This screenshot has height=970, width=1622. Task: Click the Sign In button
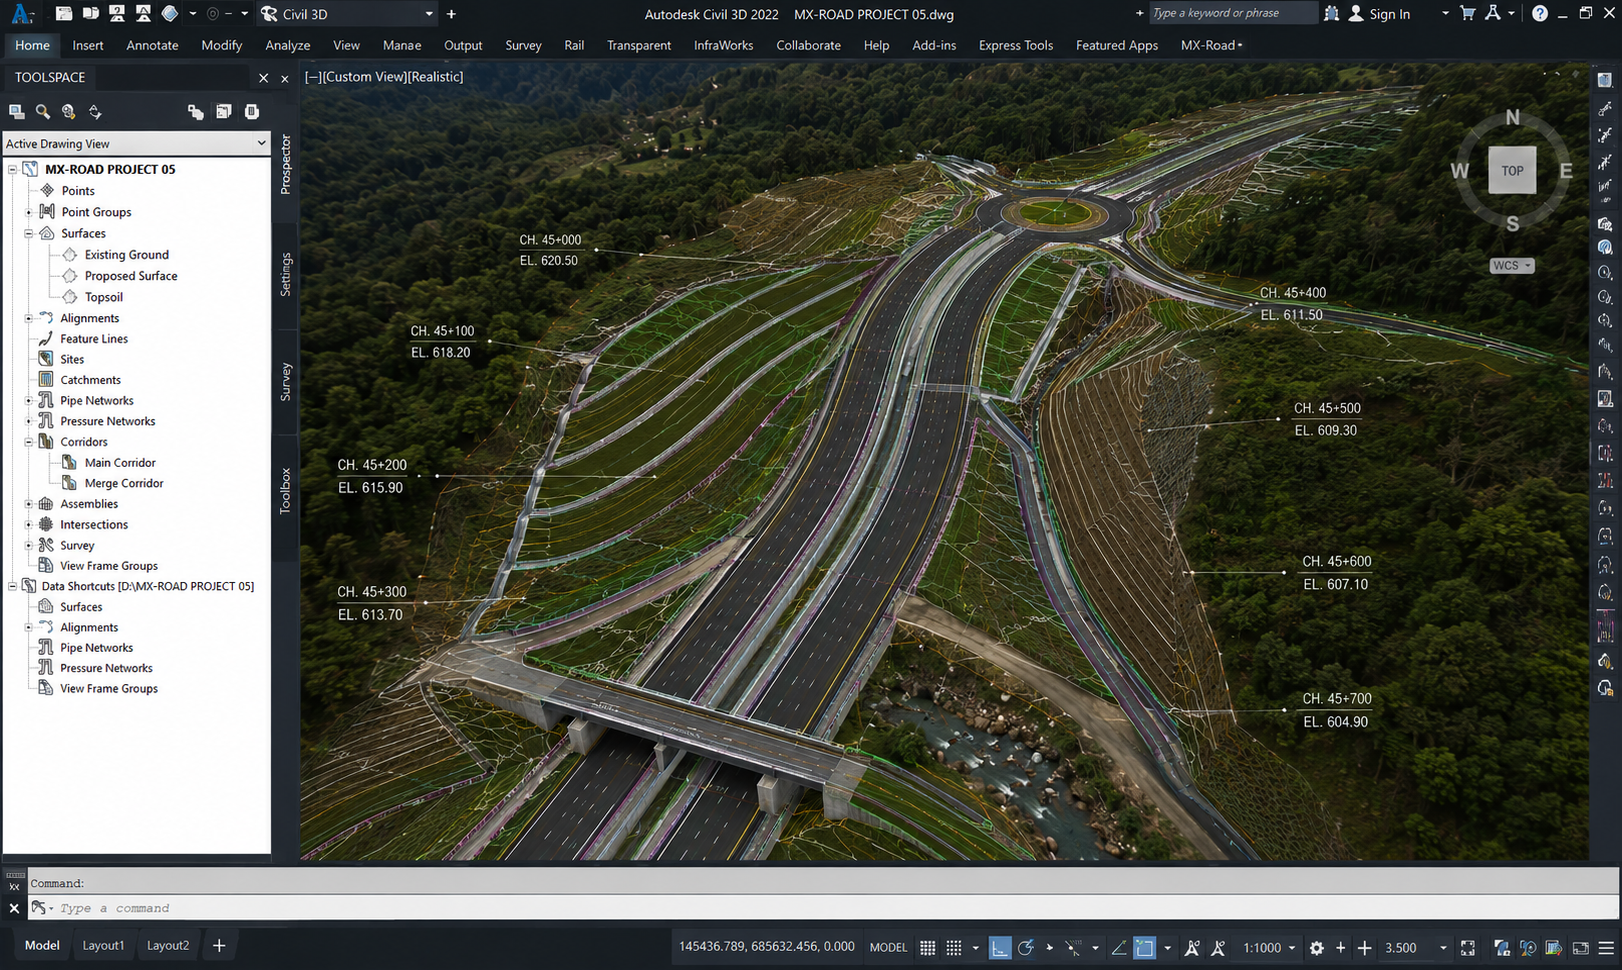coord(1389,14)
